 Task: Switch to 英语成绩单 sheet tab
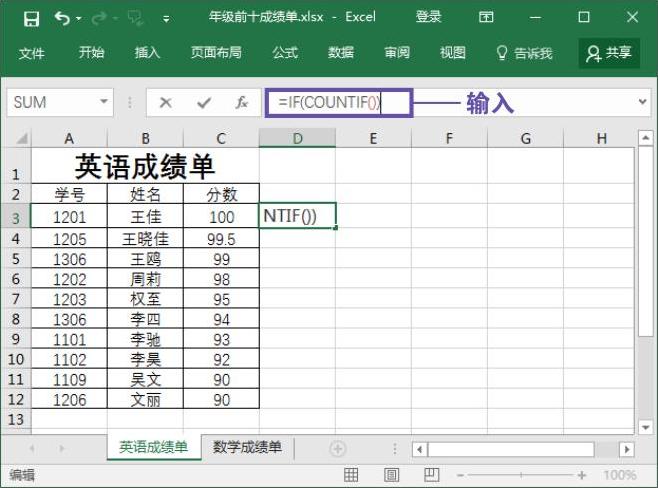tap(153, 447)
